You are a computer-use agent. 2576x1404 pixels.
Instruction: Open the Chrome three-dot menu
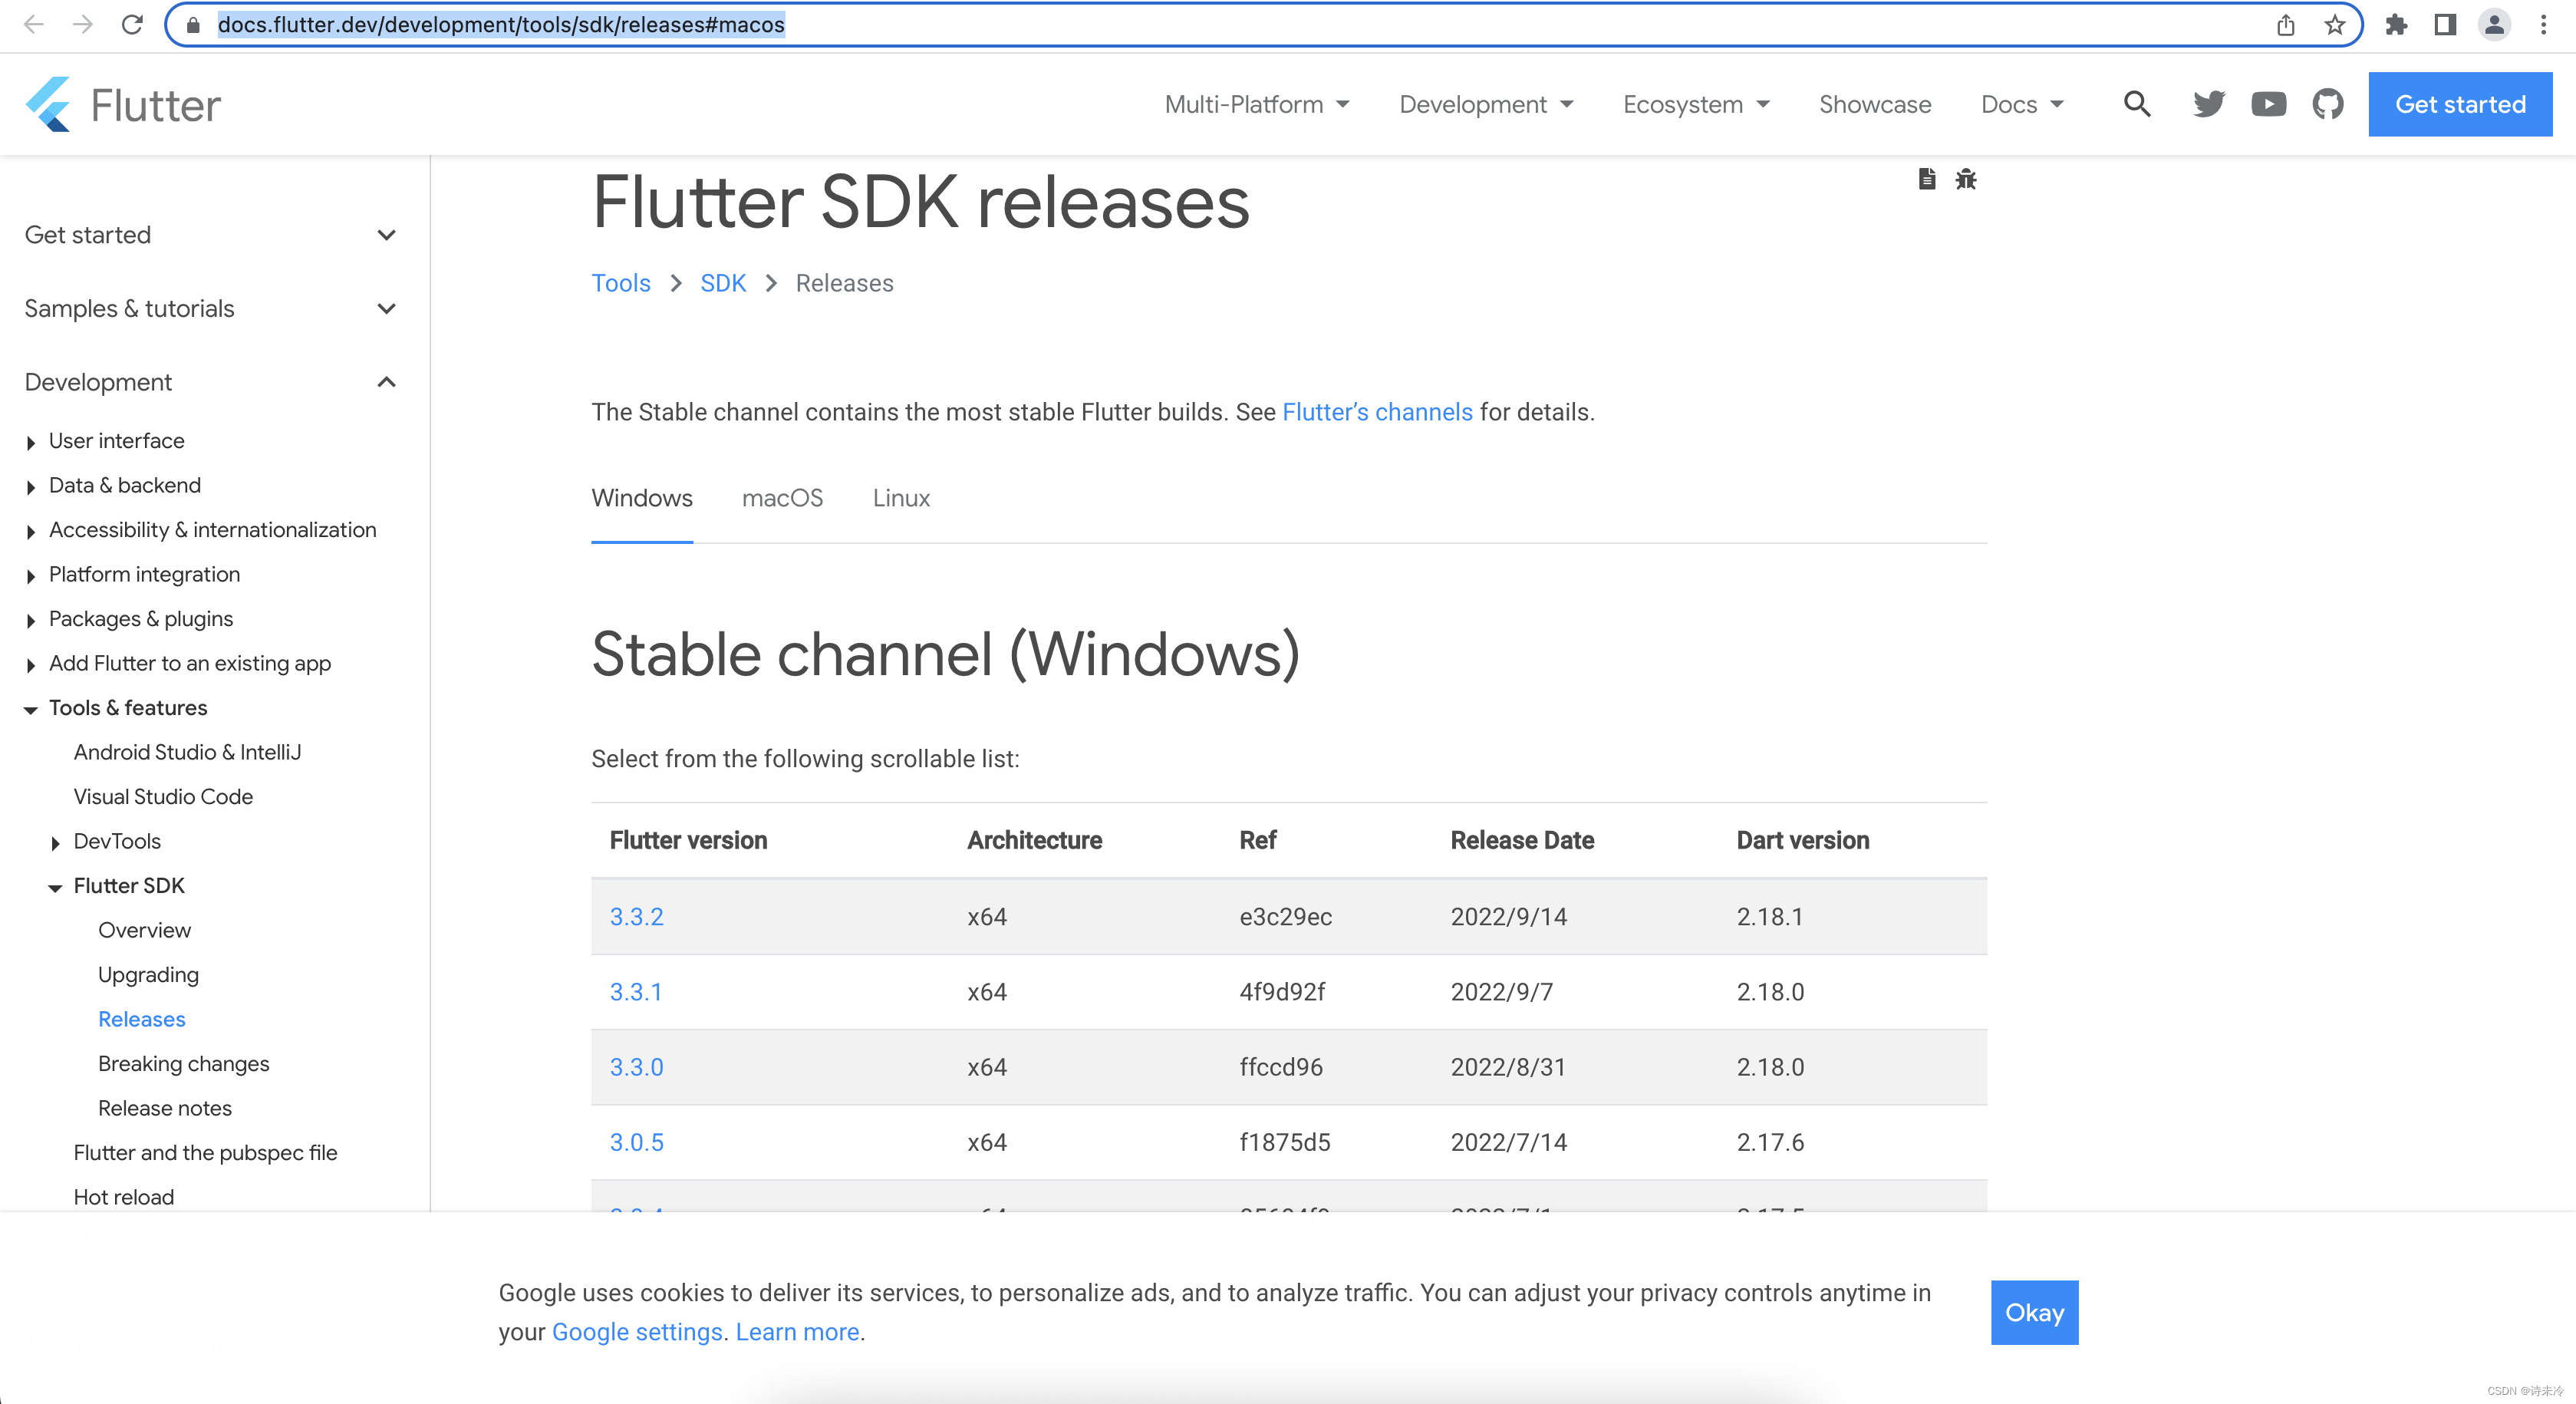click(x=2544, y=24)
